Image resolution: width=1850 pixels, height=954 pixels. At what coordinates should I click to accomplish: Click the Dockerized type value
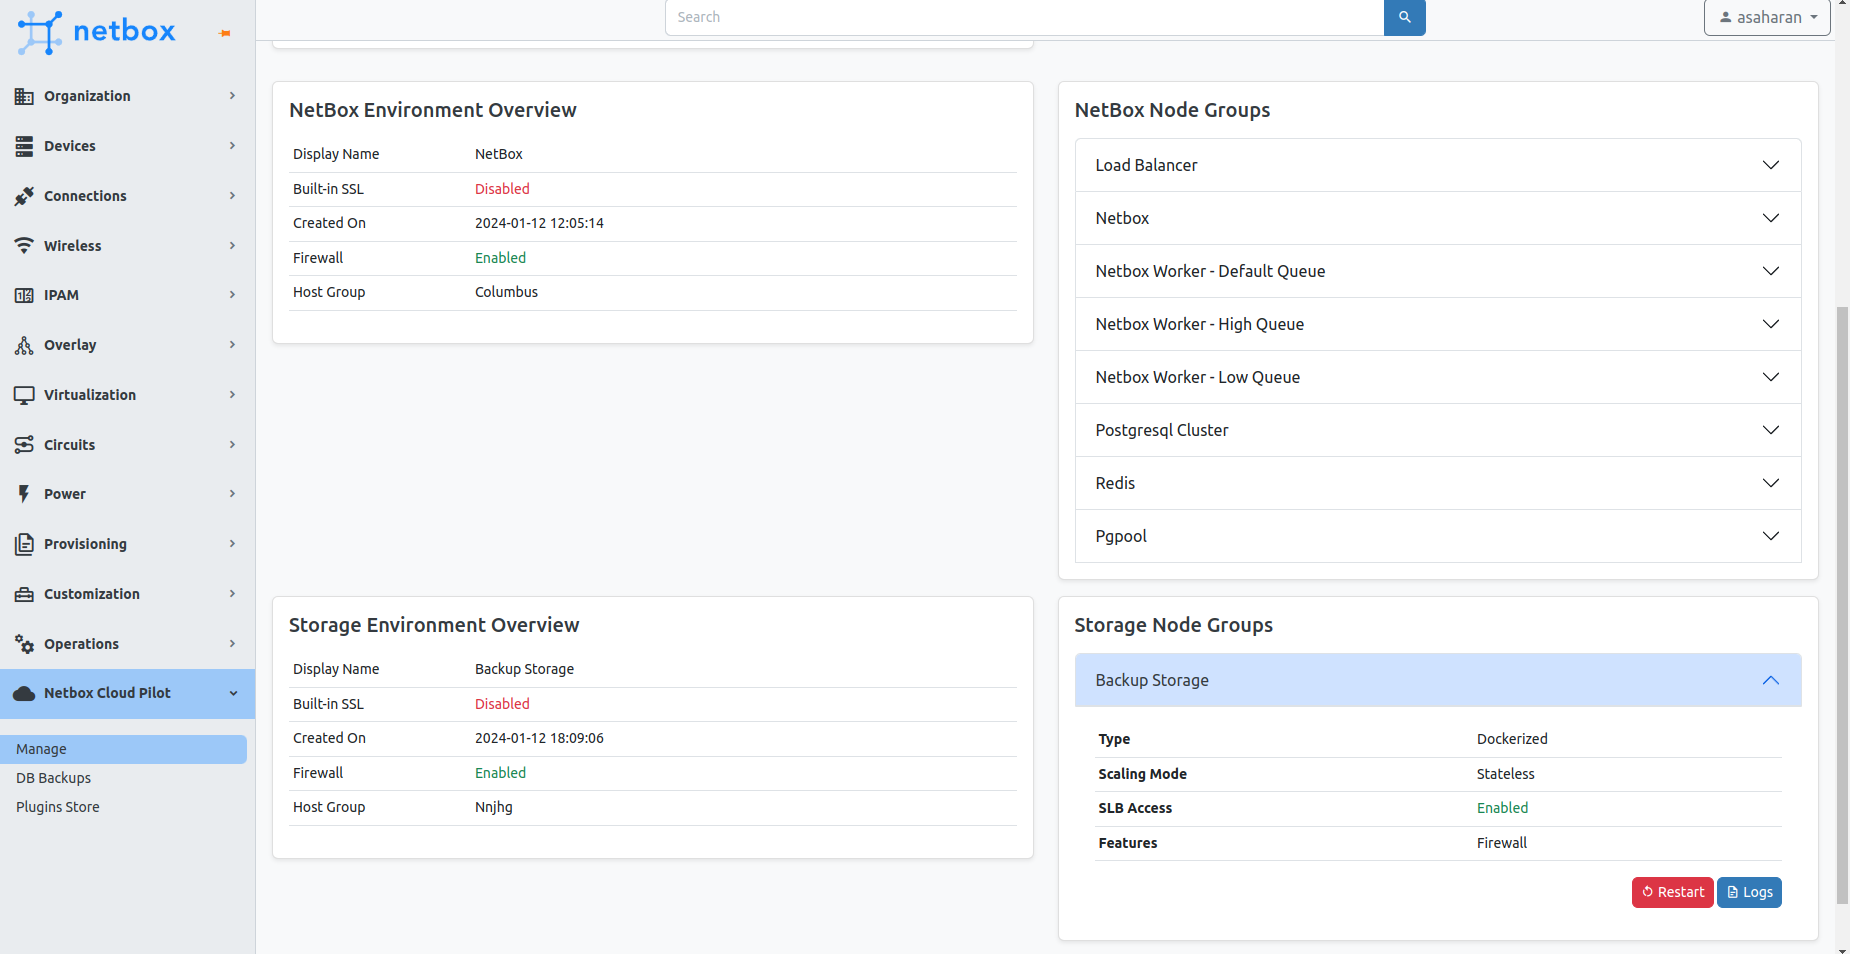[x=1512, y=739]
